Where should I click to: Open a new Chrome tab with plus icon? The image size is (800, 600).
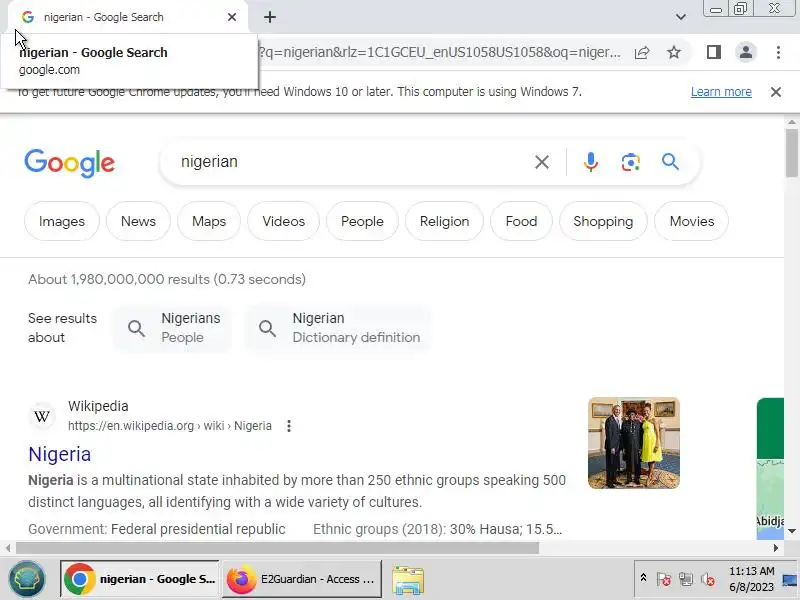click(270, 17)
